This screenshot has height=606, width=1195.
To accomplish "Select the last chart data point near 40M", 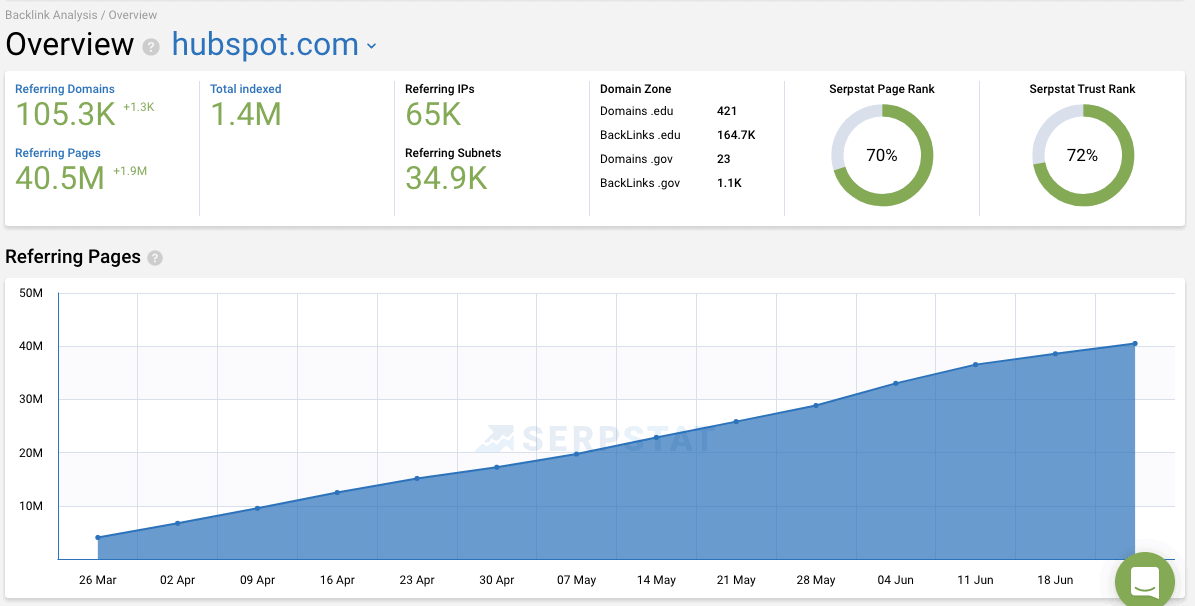I will point(1135,344).
